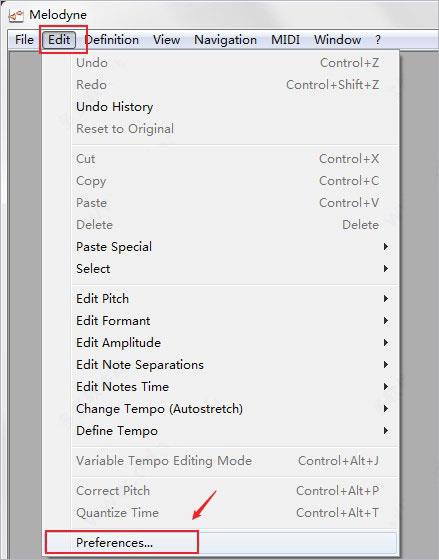Open the File menu
The width and height of the screenshot is (439, 560).
tap(24, 40)
